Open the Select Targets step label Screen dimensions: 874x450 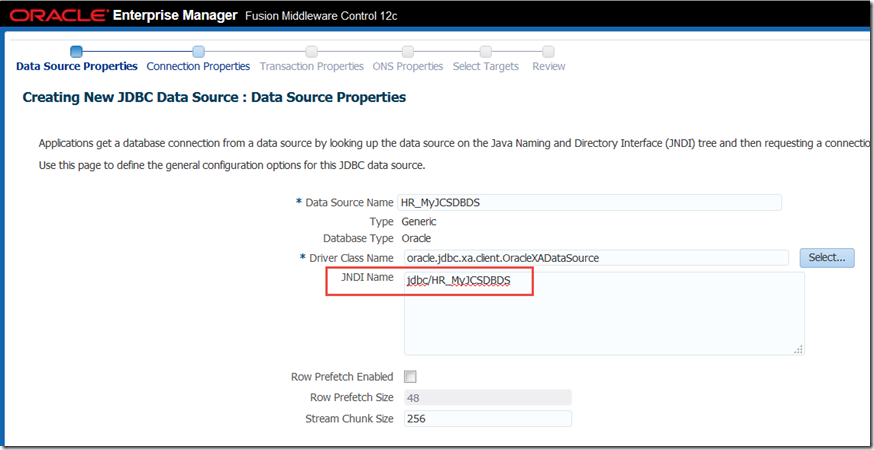pyautogui.click(x=486, y=67)
